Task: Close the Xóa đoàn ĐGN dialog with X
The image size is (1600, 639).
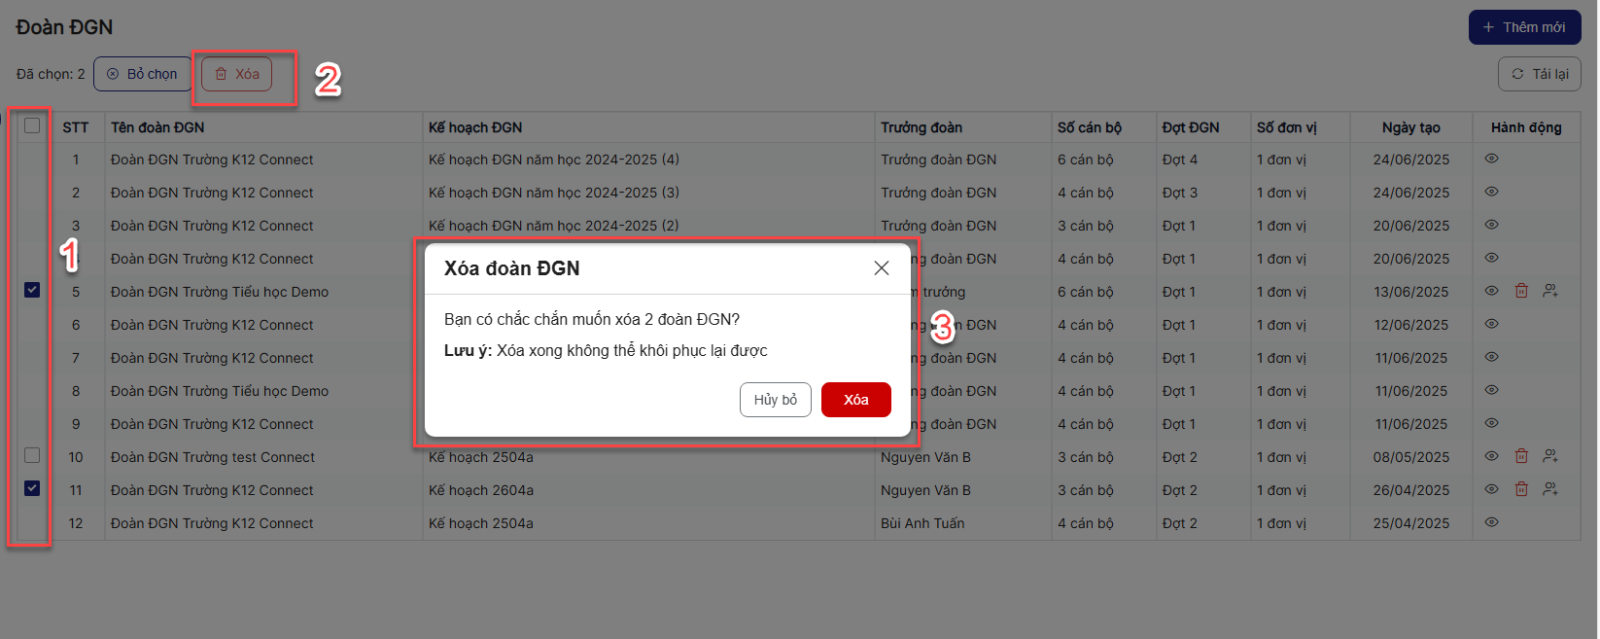Action: point(881,268)
